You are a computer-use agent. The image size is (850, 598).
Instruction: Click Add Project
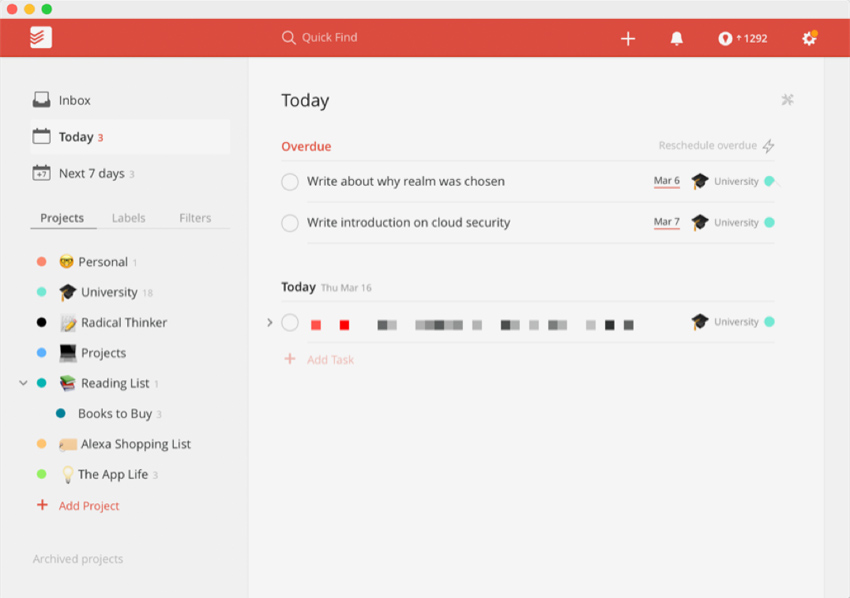tap(89, 506)
